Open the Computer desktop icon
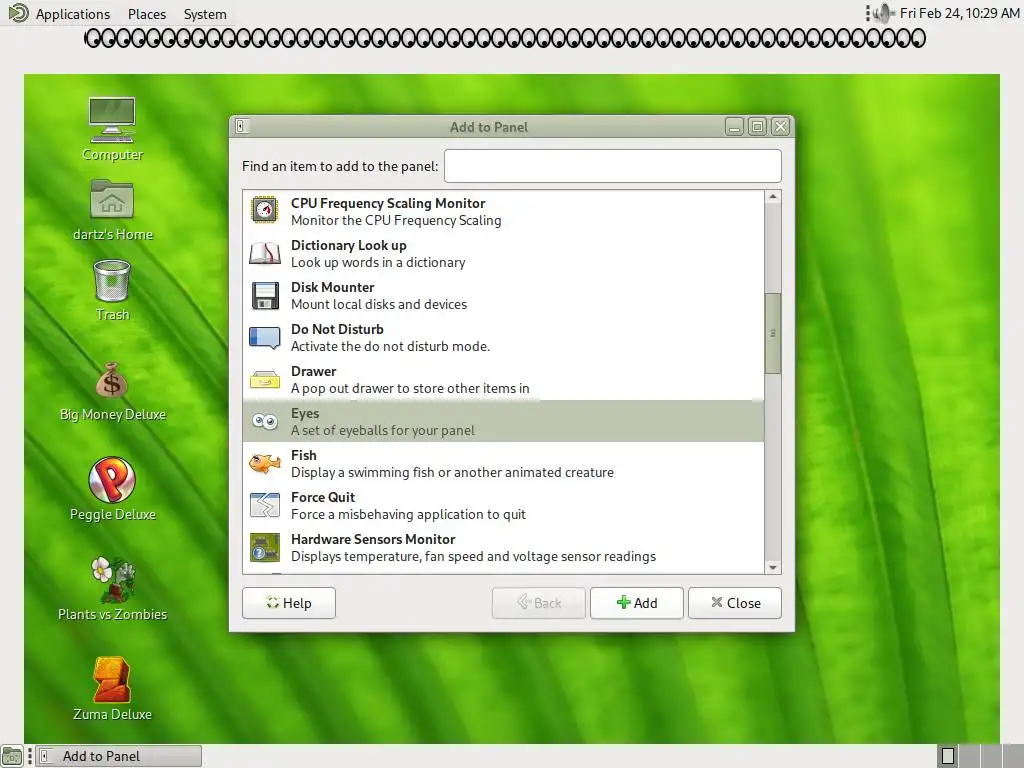Screen dimensions: 1024x768 pos(112,120)
